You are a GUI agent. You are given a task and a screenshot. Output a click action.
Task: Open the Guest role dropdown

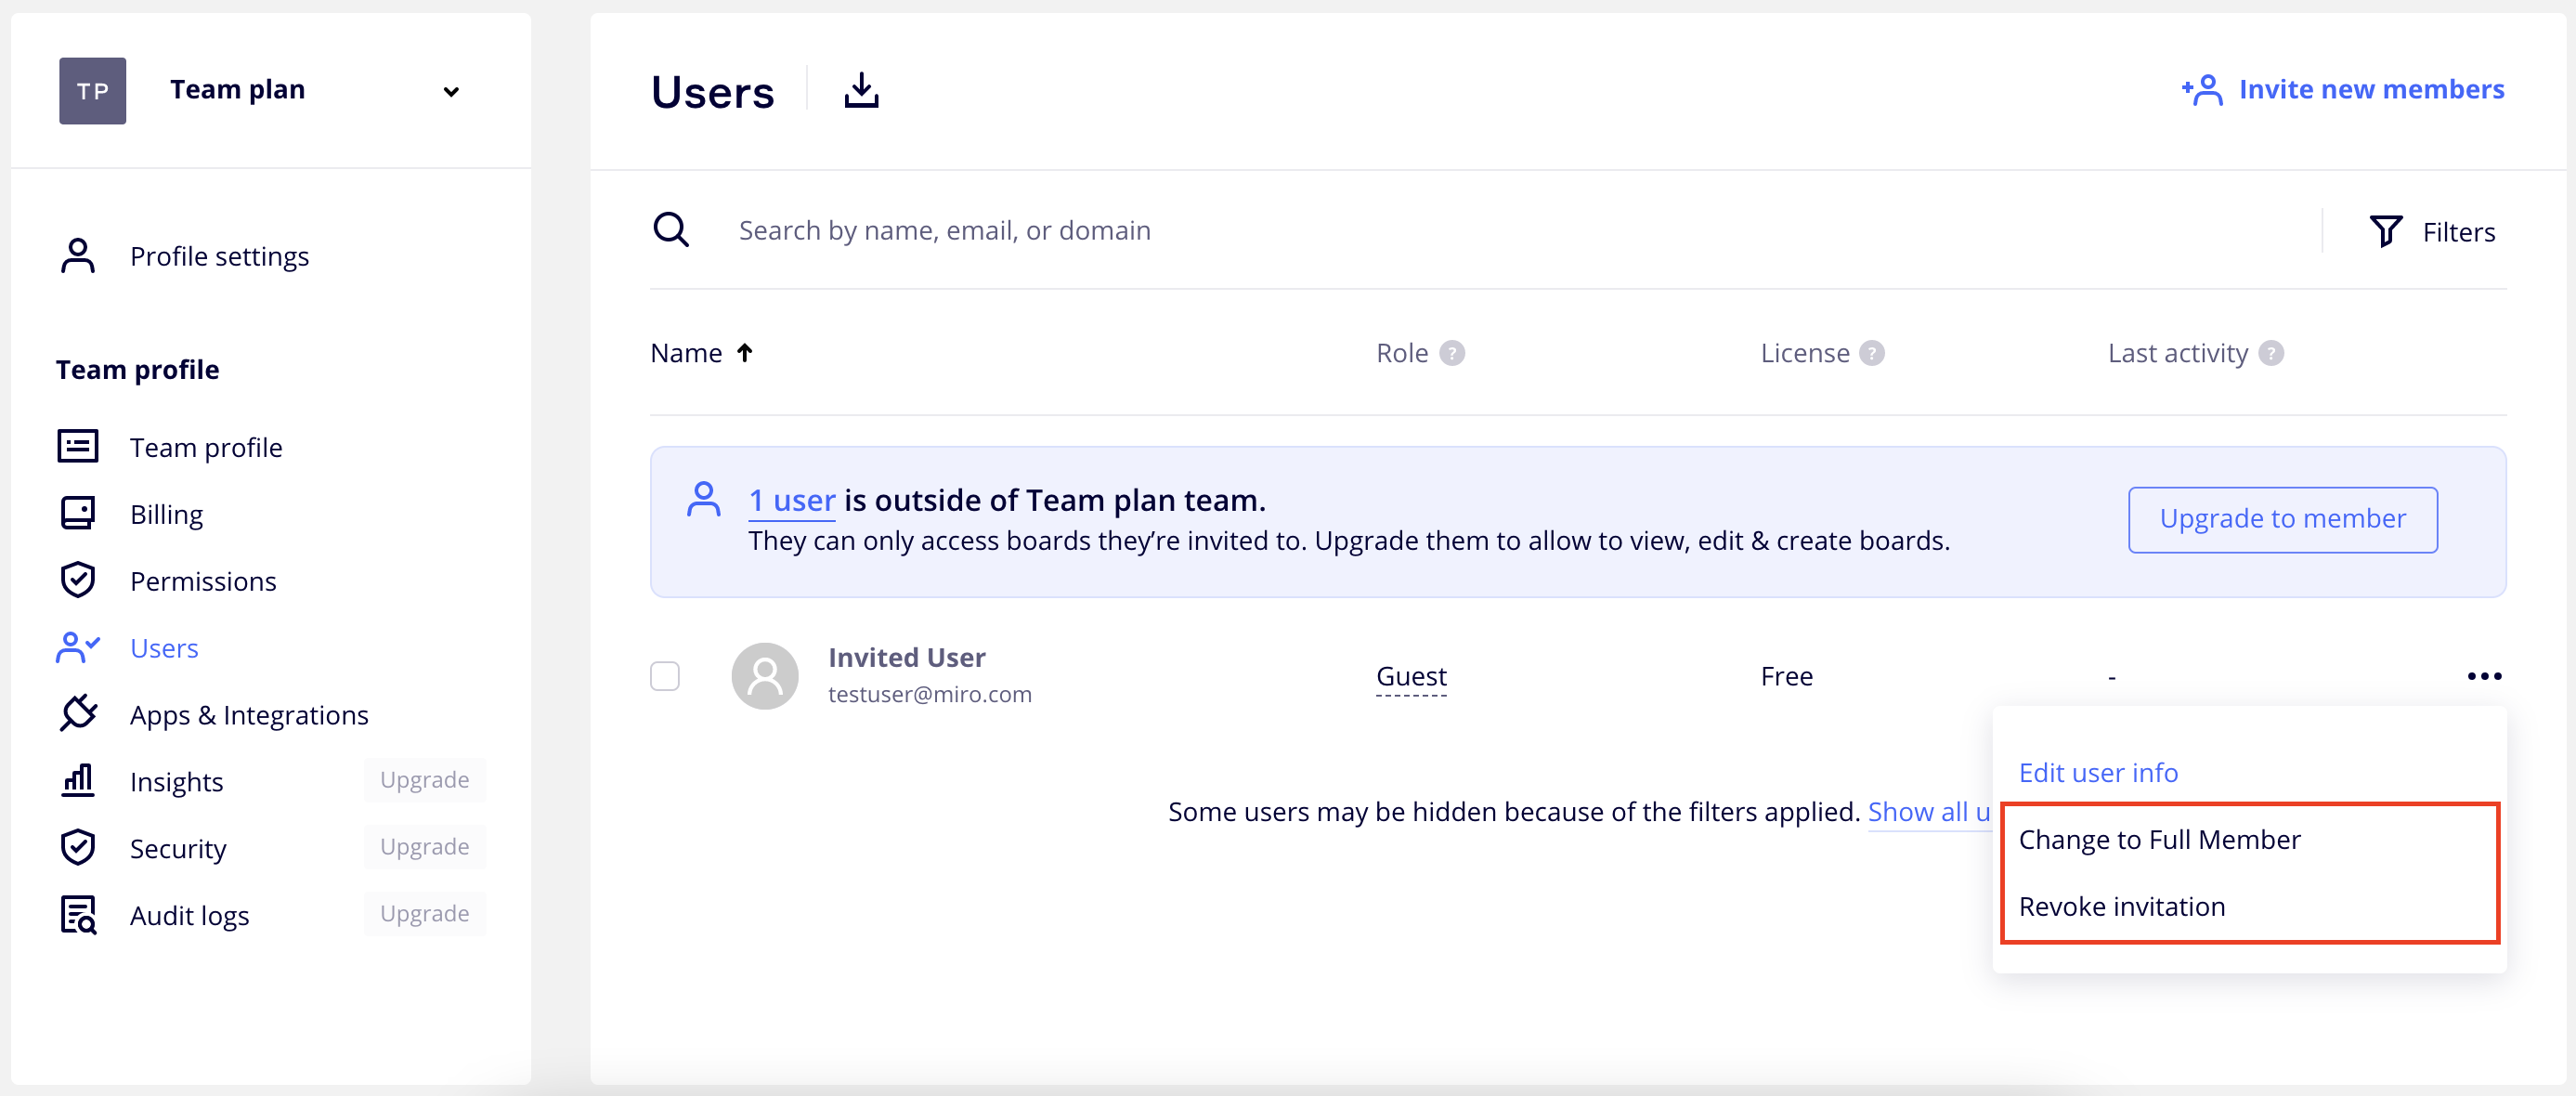pos(1411,677)
